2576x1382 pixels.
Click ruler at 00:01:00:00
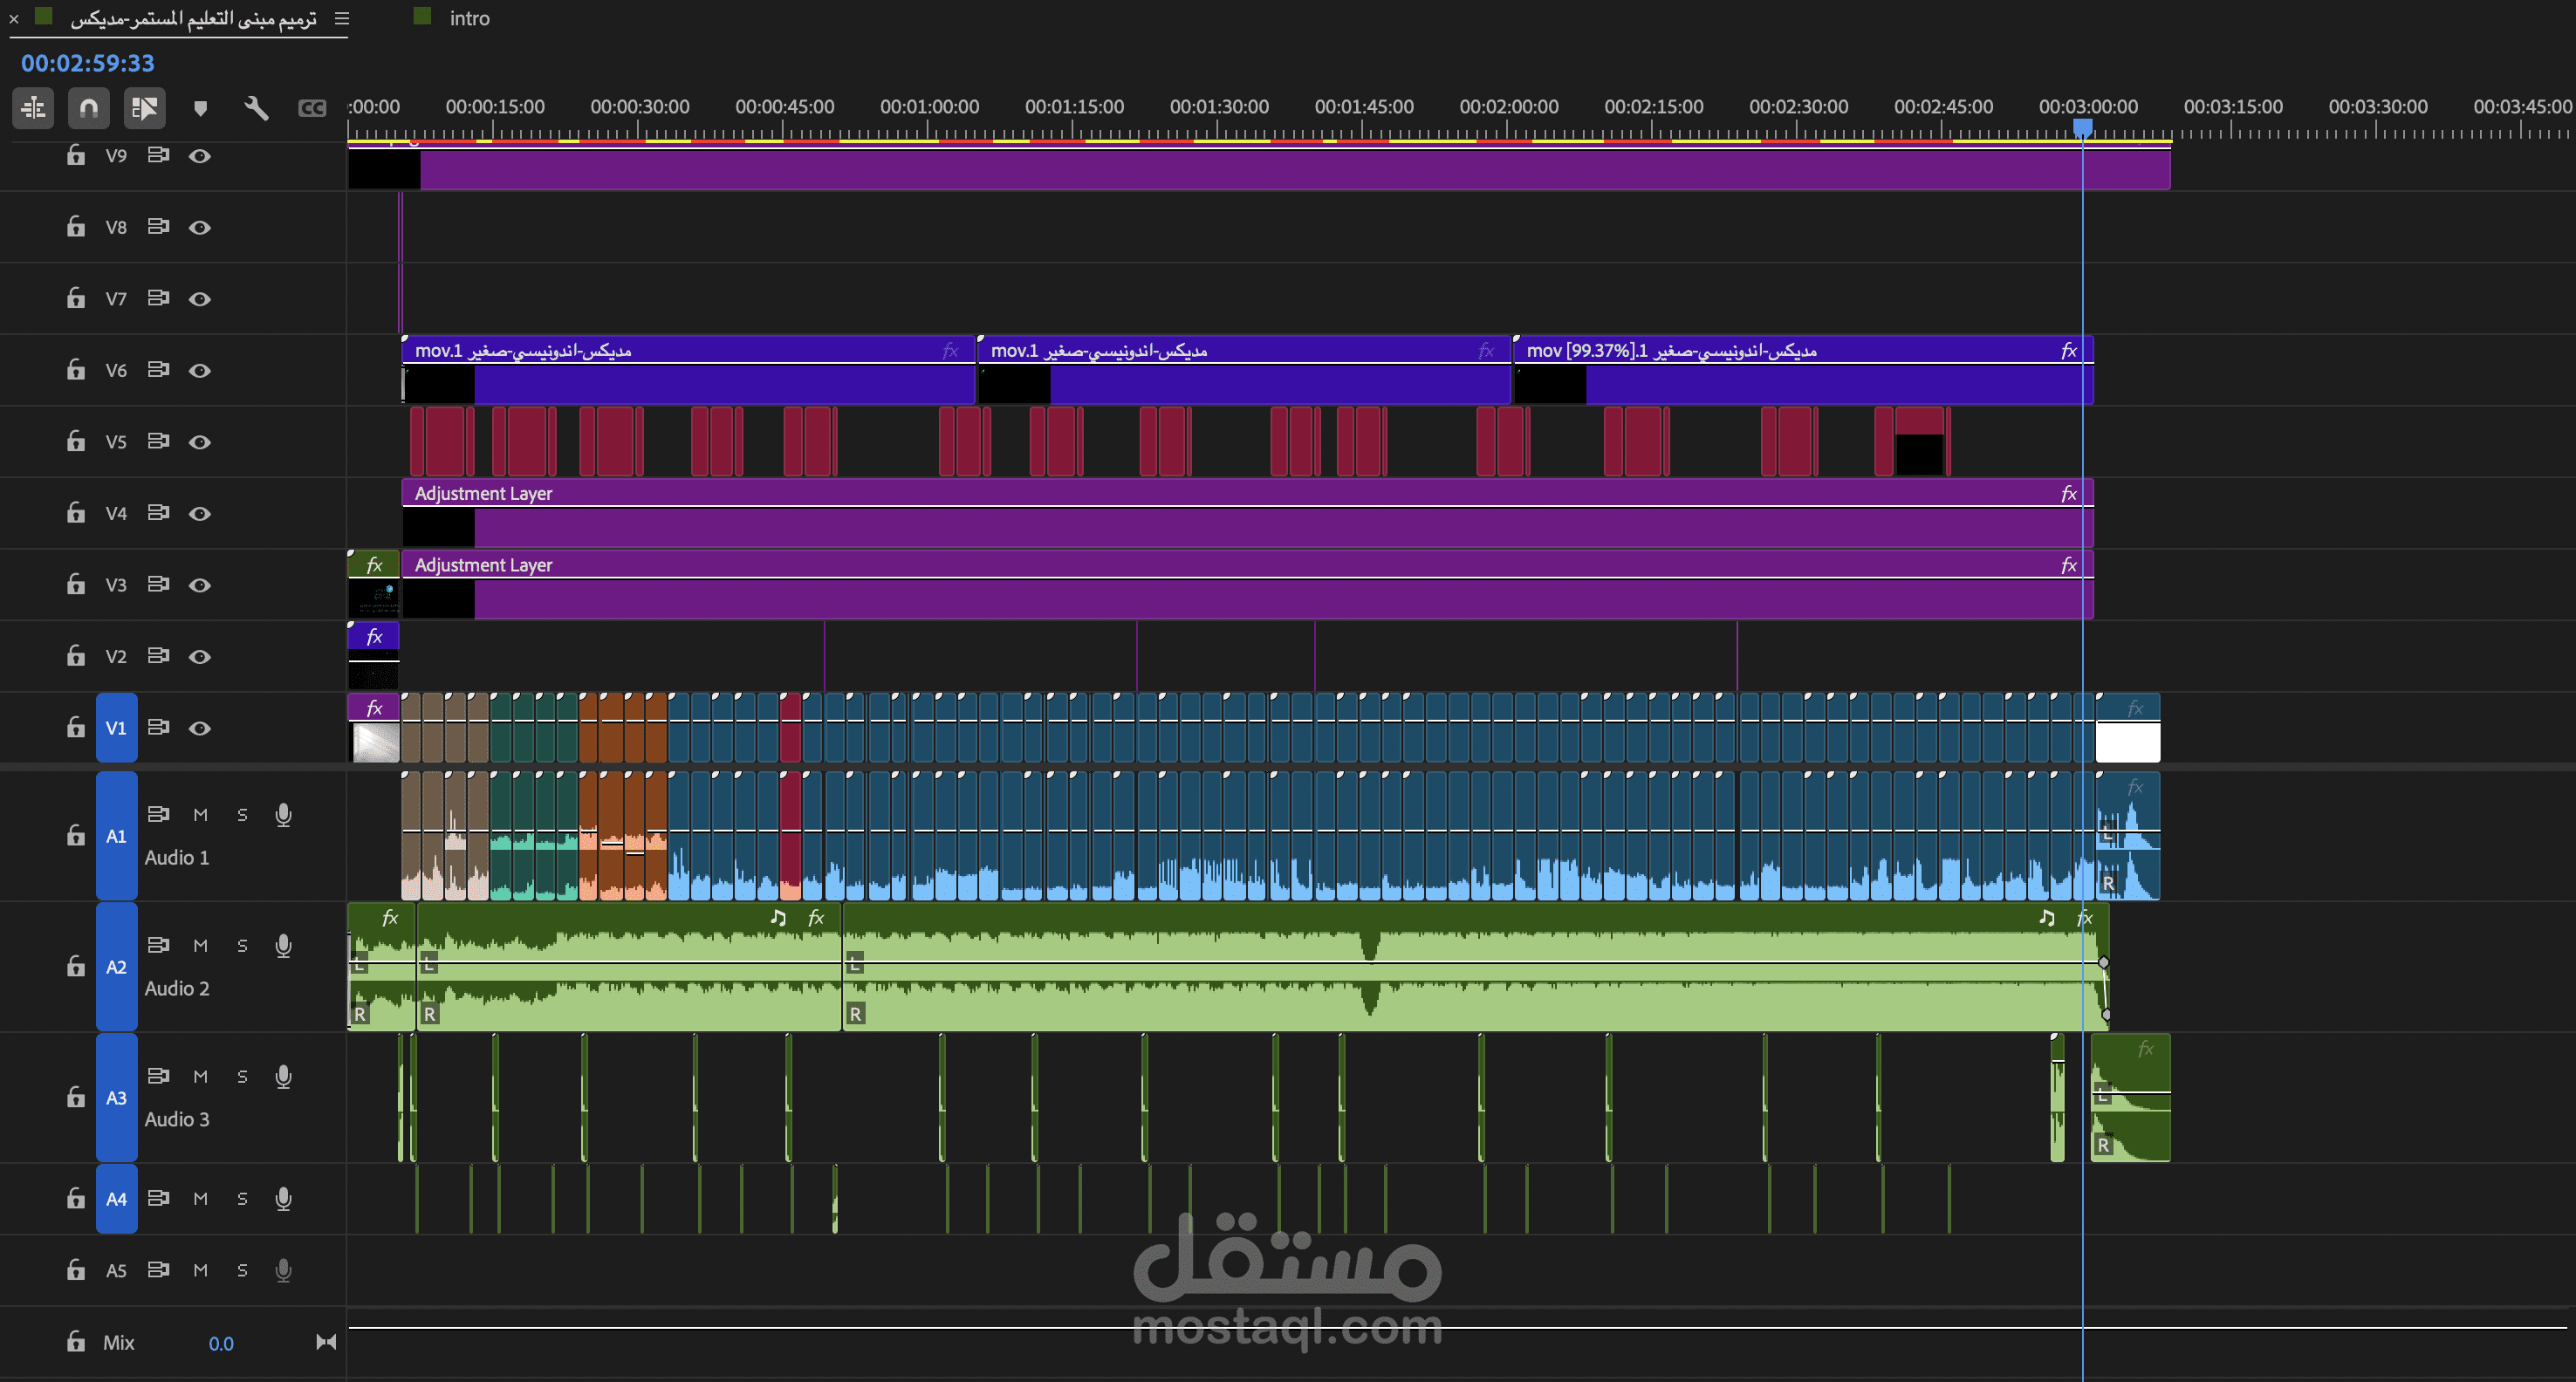click(x=929, y=107)
